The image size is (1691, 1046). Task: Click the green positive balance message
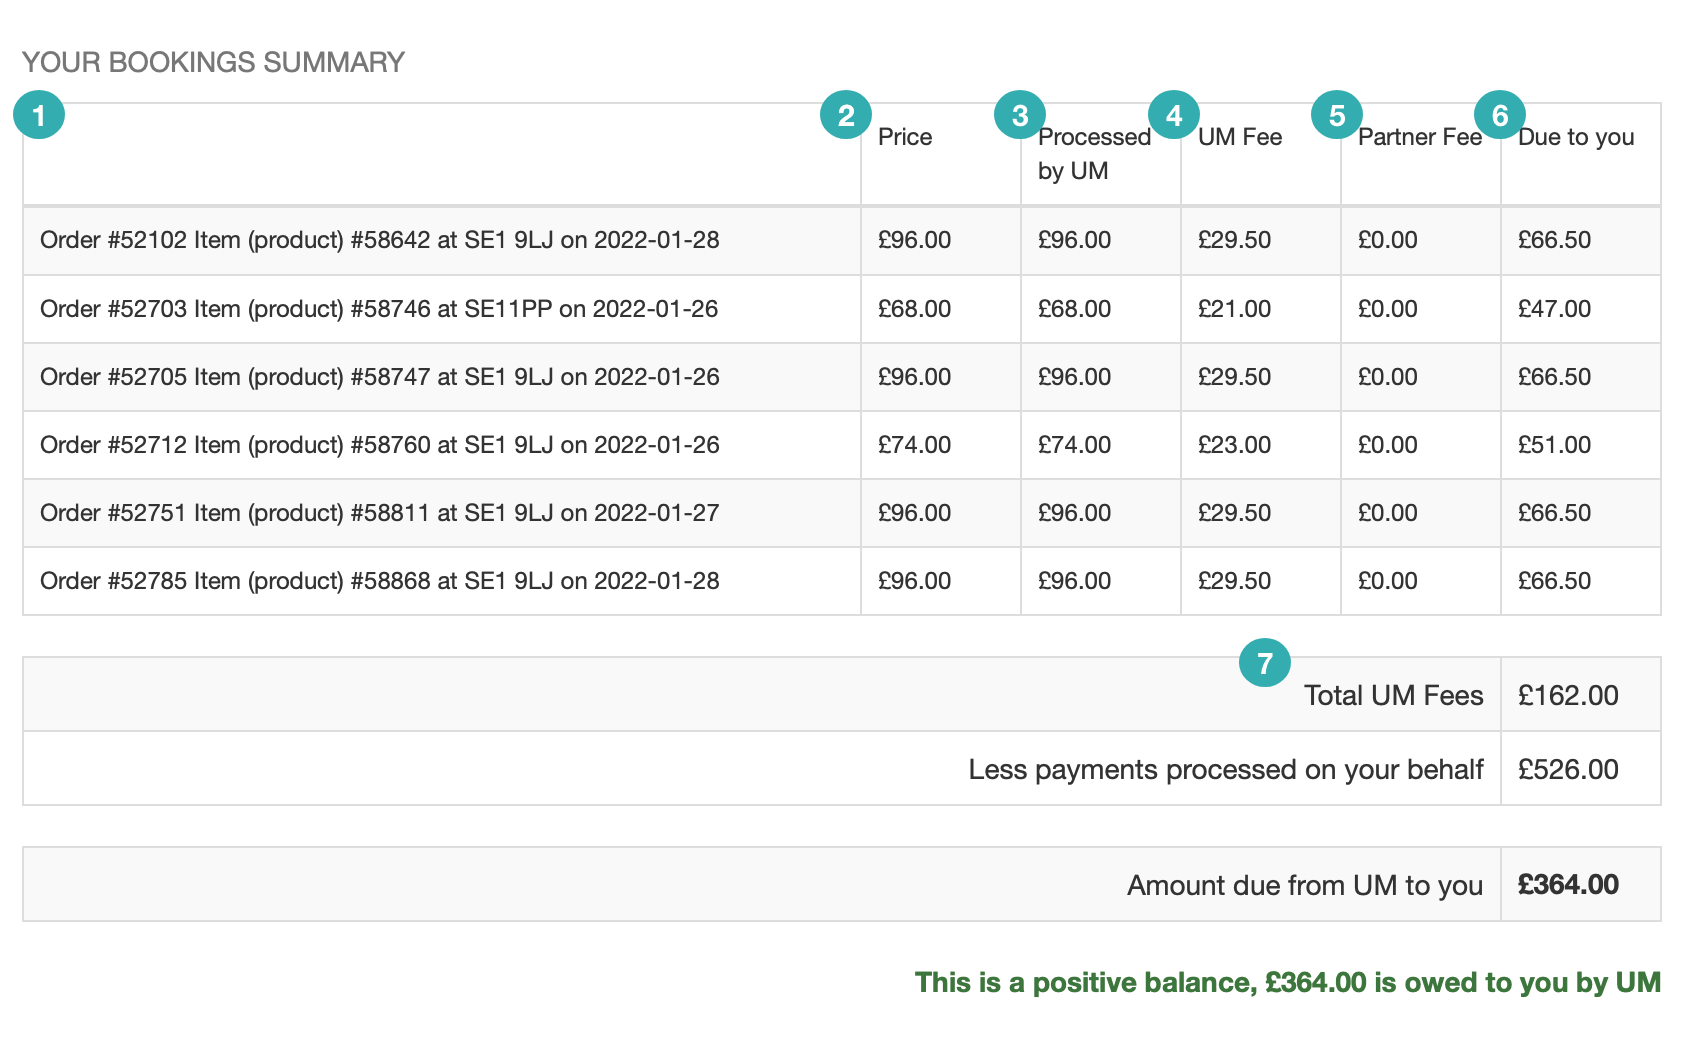point(1287,982)
